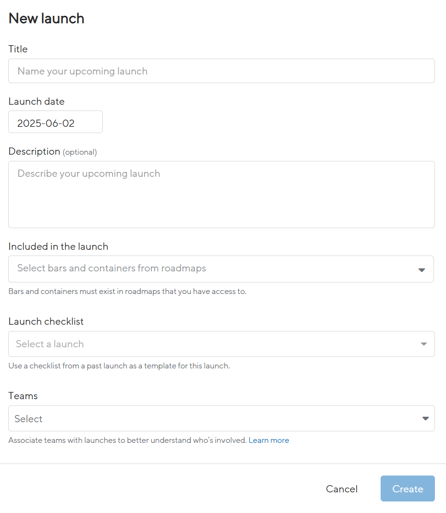Open the 'Select a launch' checklist dropdown
This screenshot has height=513, width=446.
click(x=221, y=344)
